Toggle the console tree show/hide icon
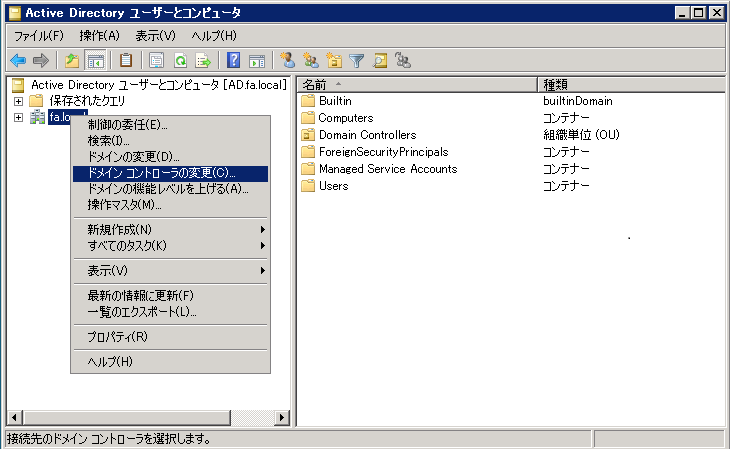Image resolution: width=730 pixels, height=449 pixels. point(96,60)
